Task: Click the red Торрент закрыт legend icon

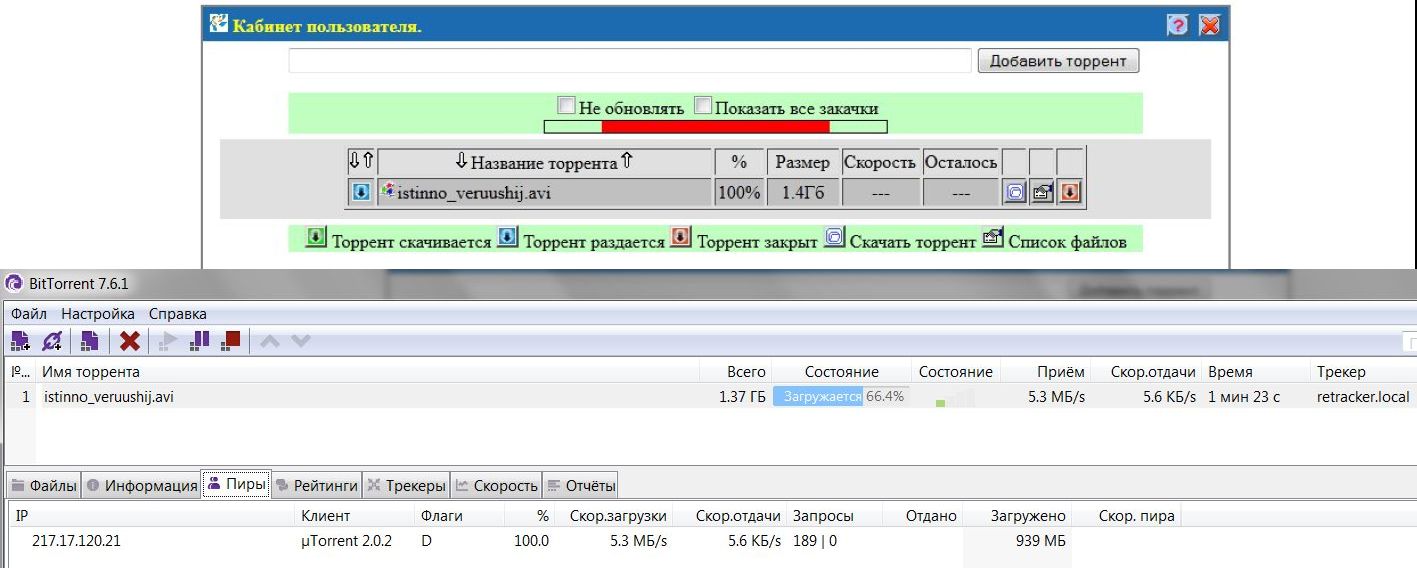Action: [x=681, y=238]
